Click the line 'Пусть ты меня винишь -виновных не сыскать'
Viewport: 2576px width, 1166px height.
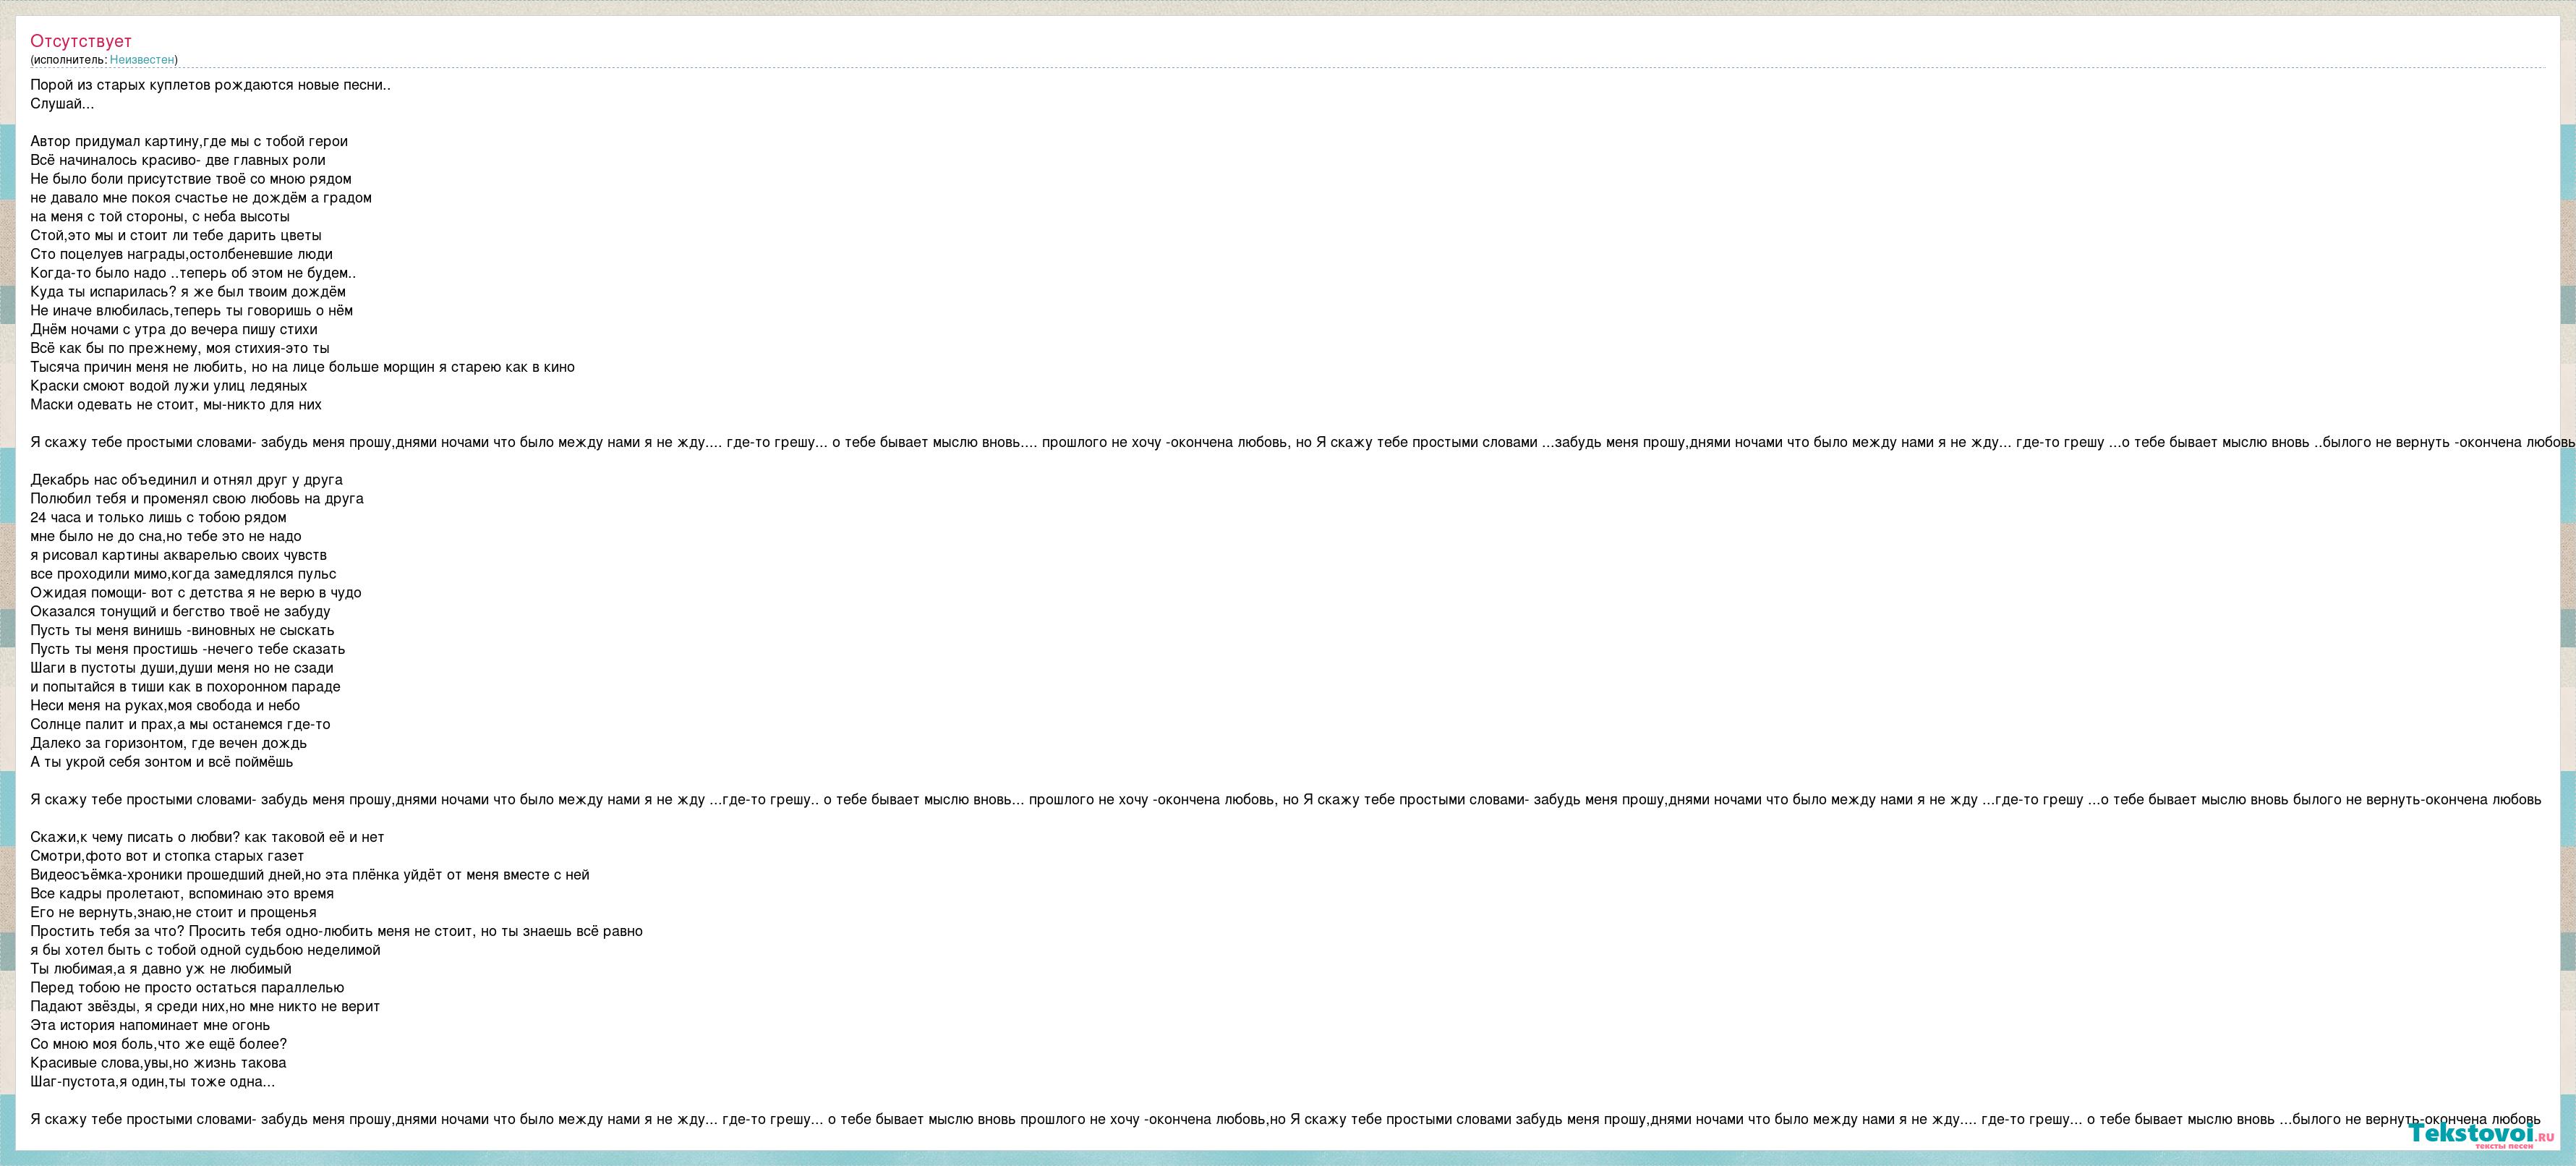coord(182,630)
